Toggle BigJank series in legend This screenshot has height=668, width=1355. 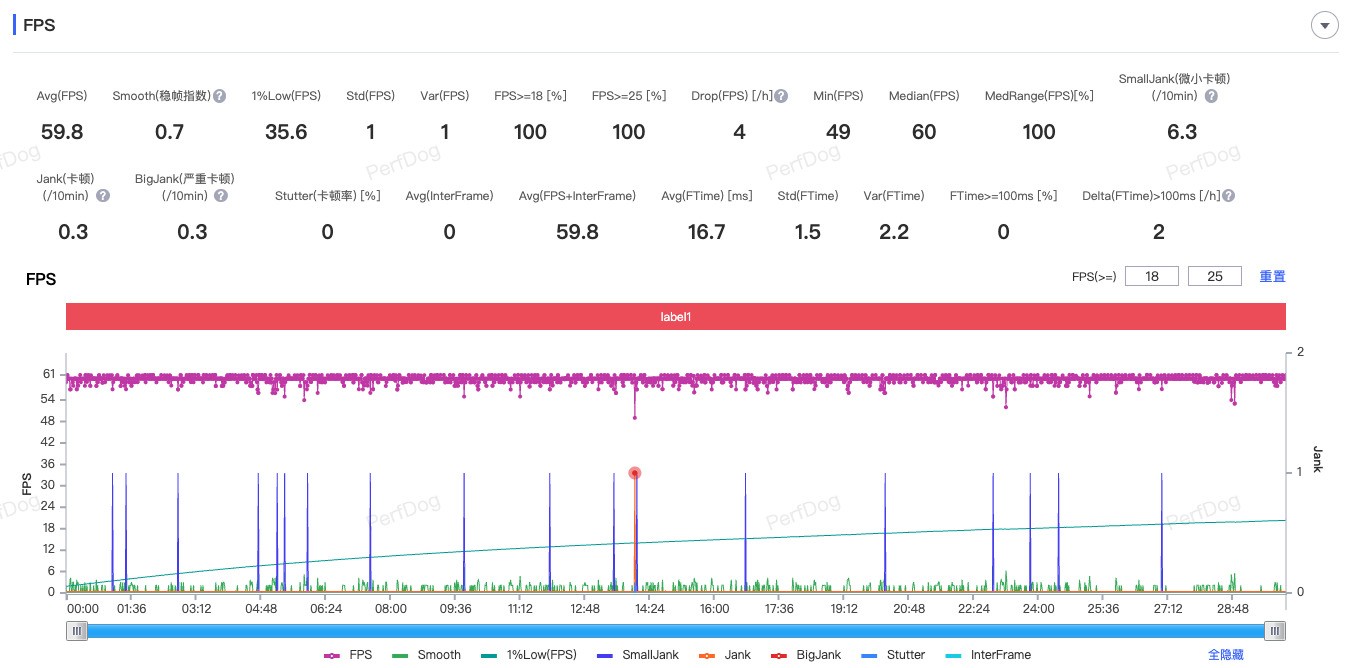[x=806, y=655]
